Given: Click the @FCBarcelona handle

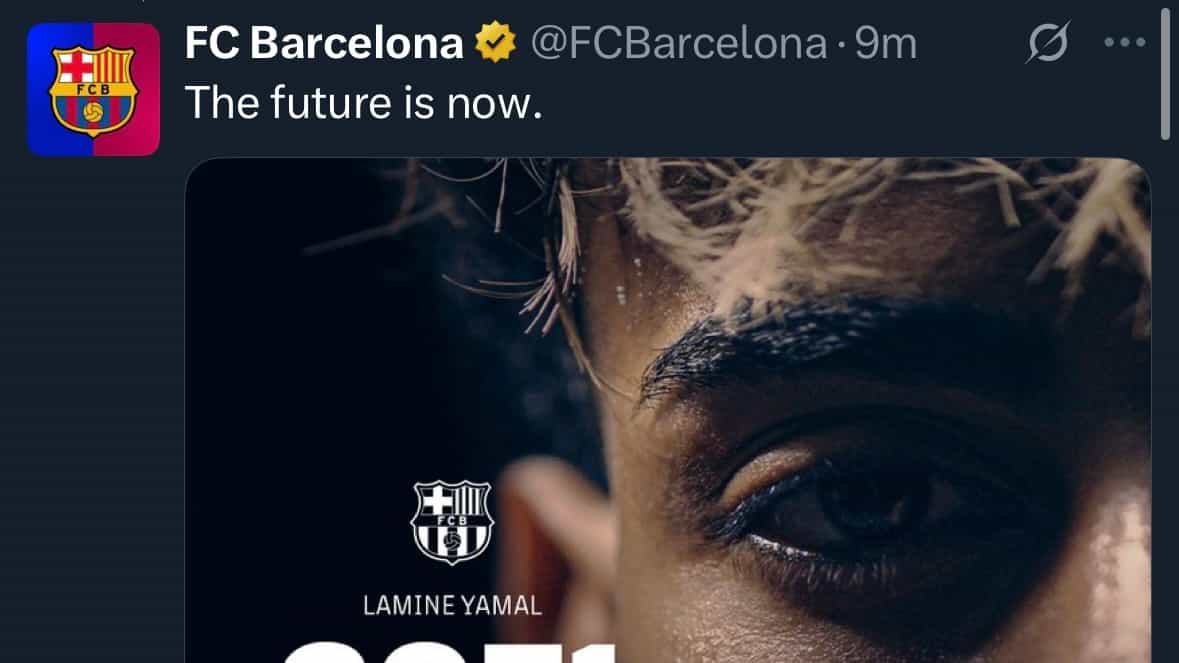Looking at the screenshot, I should point(679,44).
